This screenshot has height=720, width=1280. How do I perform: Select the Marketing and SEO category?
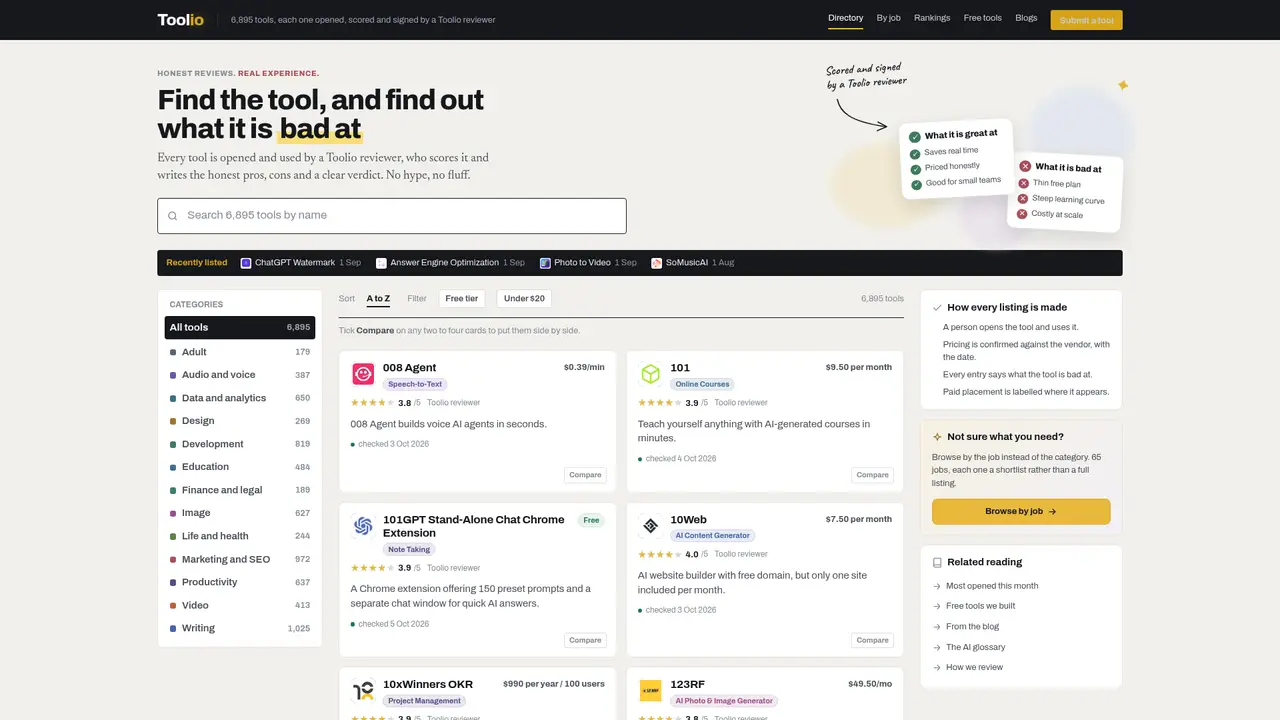click(240, 559)
